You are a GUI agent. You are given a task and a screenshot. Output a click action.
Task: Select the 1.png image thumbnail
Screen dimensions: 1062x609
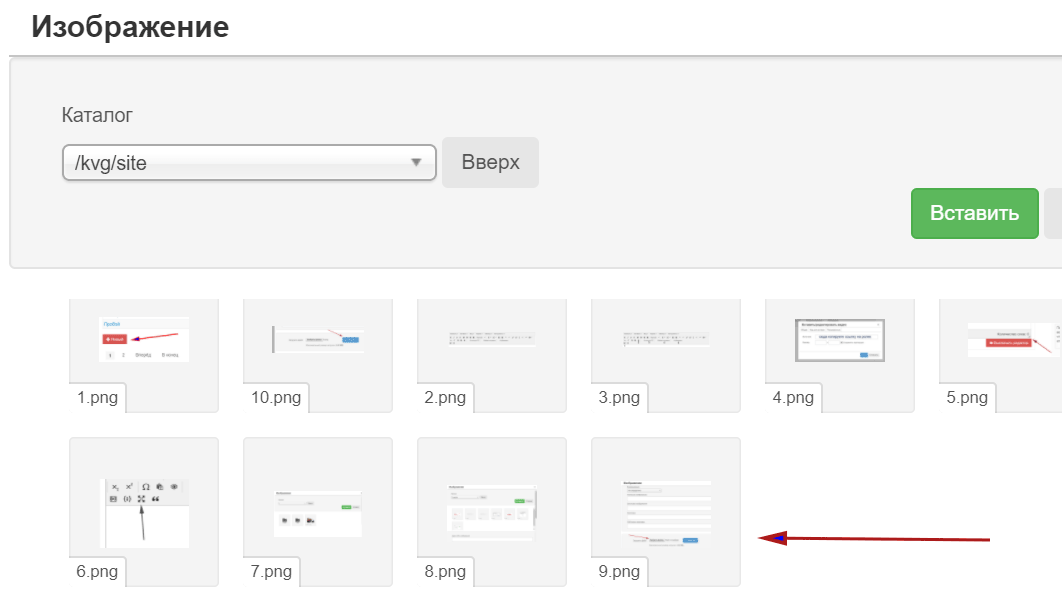click(144, 340)
